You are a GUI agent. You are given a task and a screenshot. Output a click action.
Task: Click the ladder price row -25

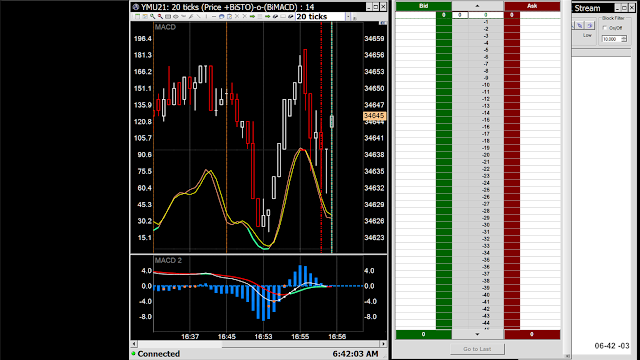(485, 190)
